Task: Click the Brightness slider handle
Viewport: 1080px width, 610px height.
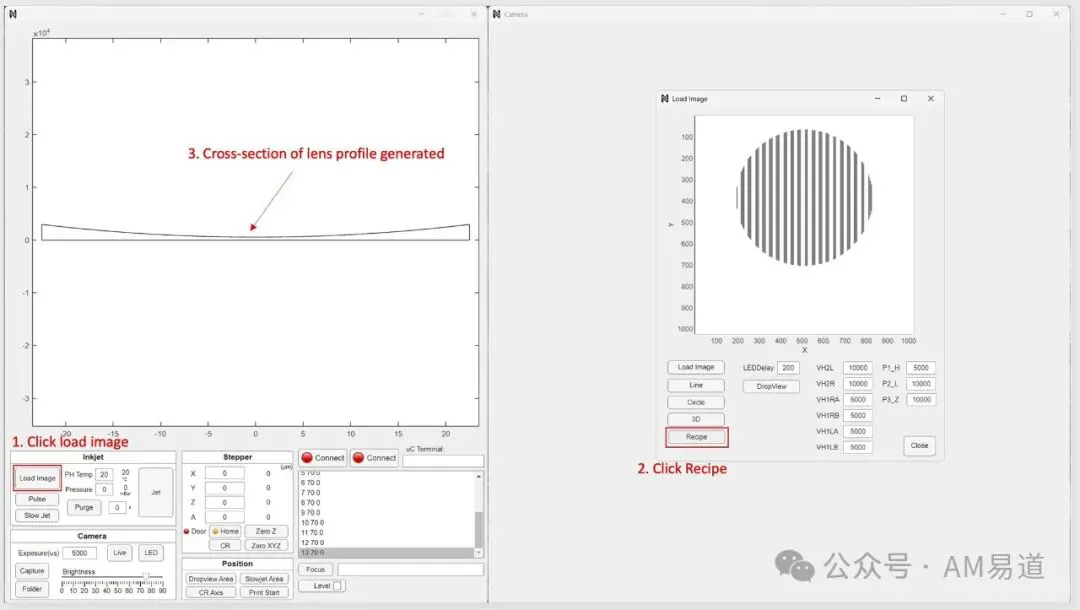Action: (145, 576)
